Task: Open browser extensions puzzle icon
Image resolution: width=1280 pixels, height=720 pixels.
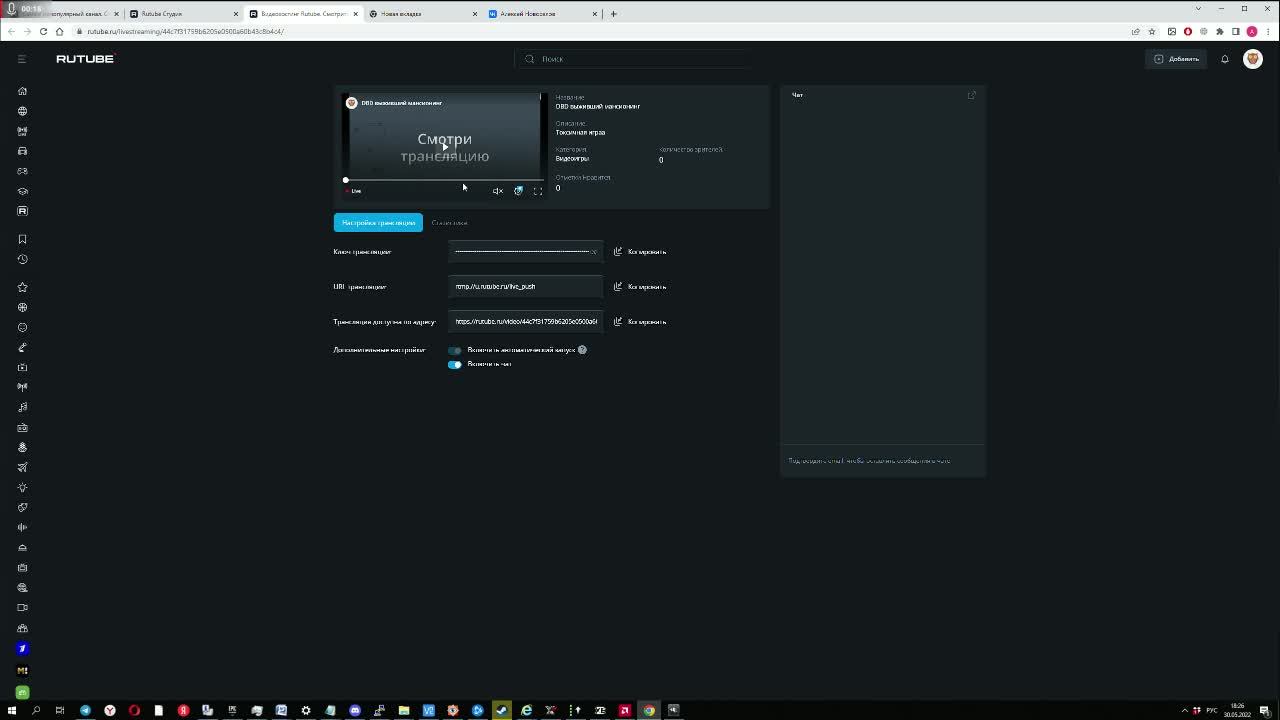Action: pos(1220,31)
